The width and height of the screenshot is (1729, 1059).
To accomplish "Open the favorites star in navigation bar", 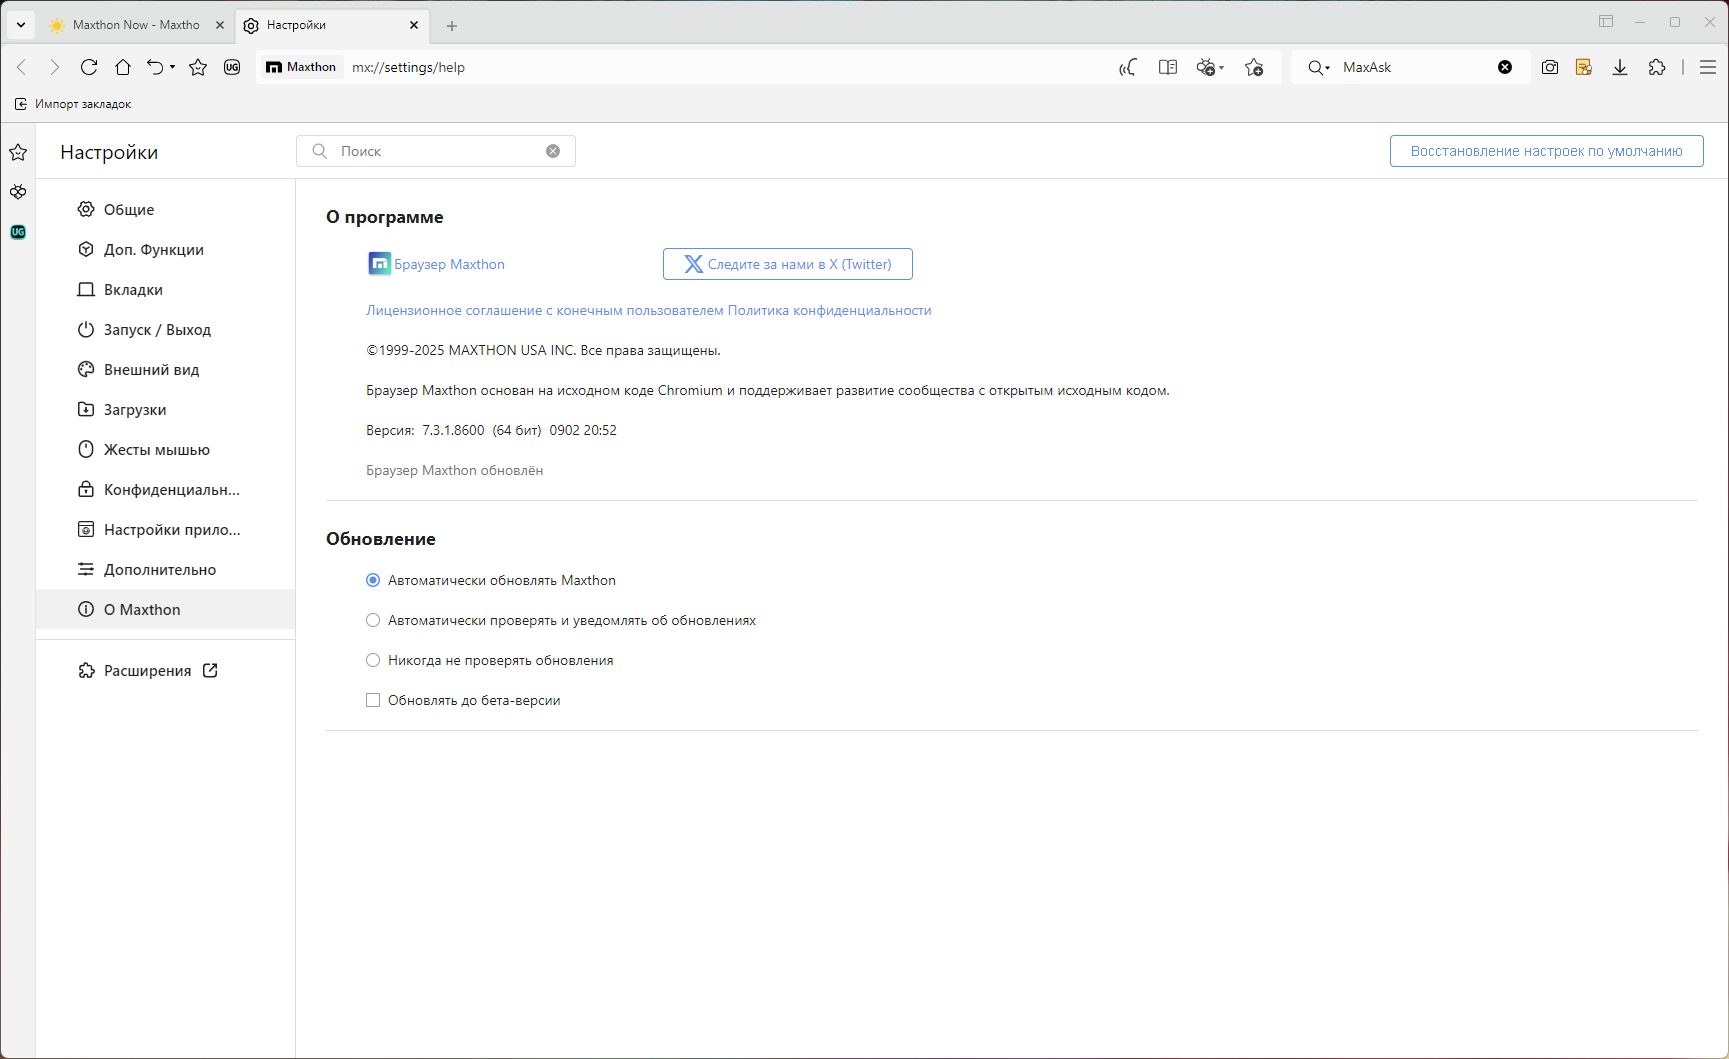I will tap(198, 67).
